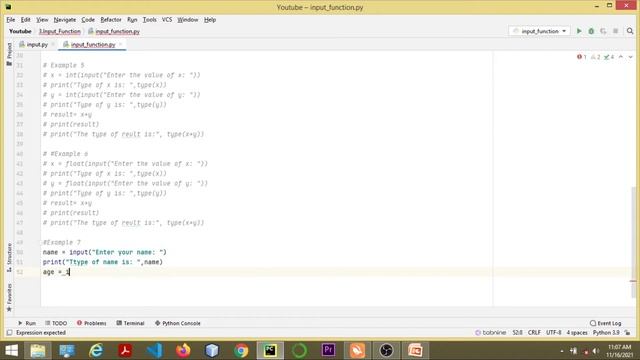Open the Terminal tool window
Viewport: 640px width, 360px height.
130,323
